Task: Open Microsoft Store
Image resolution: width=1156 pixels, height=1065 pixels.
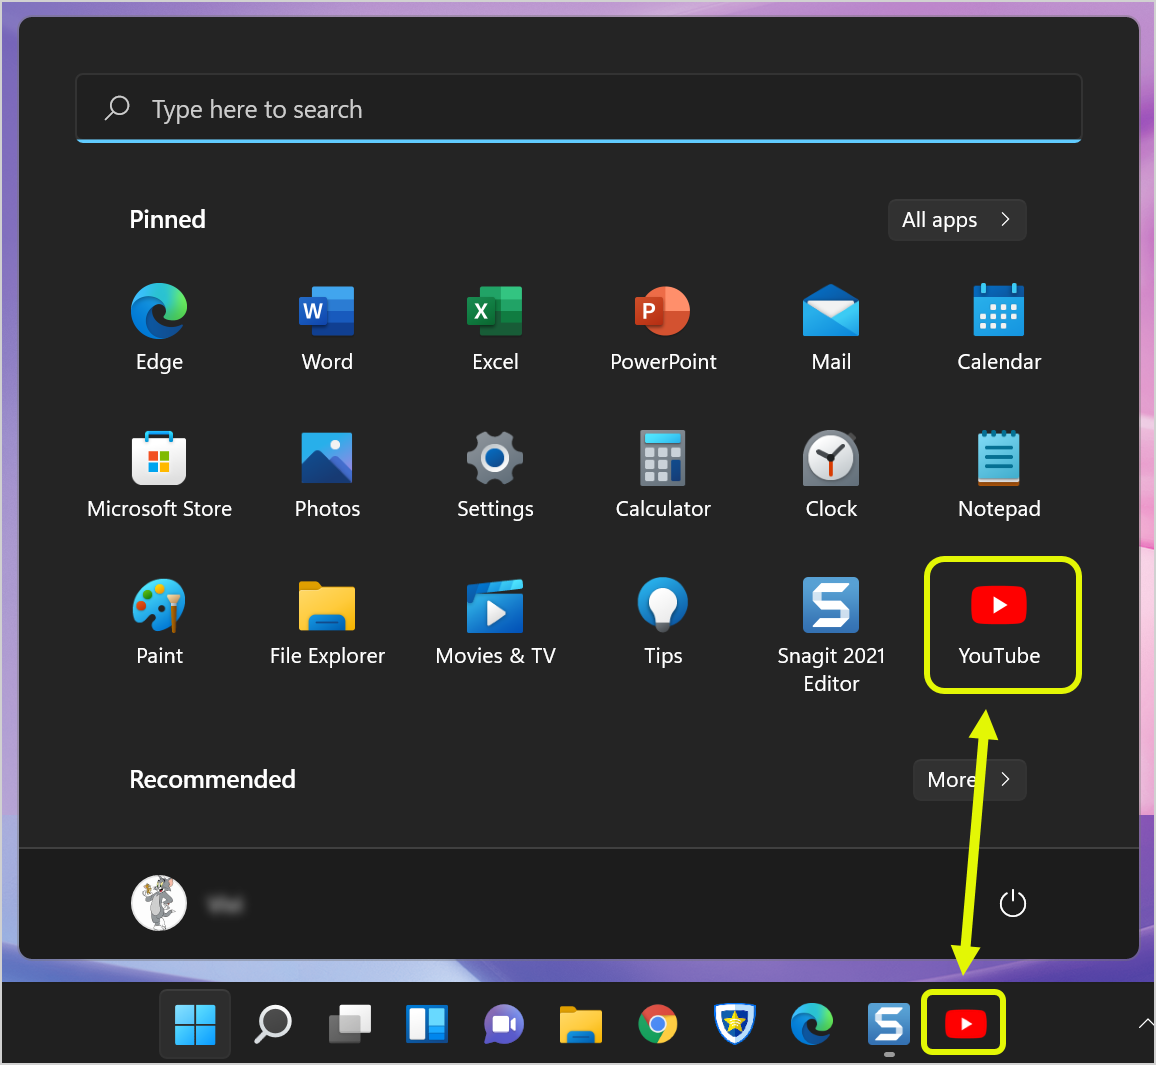Action: pos(159,475)
